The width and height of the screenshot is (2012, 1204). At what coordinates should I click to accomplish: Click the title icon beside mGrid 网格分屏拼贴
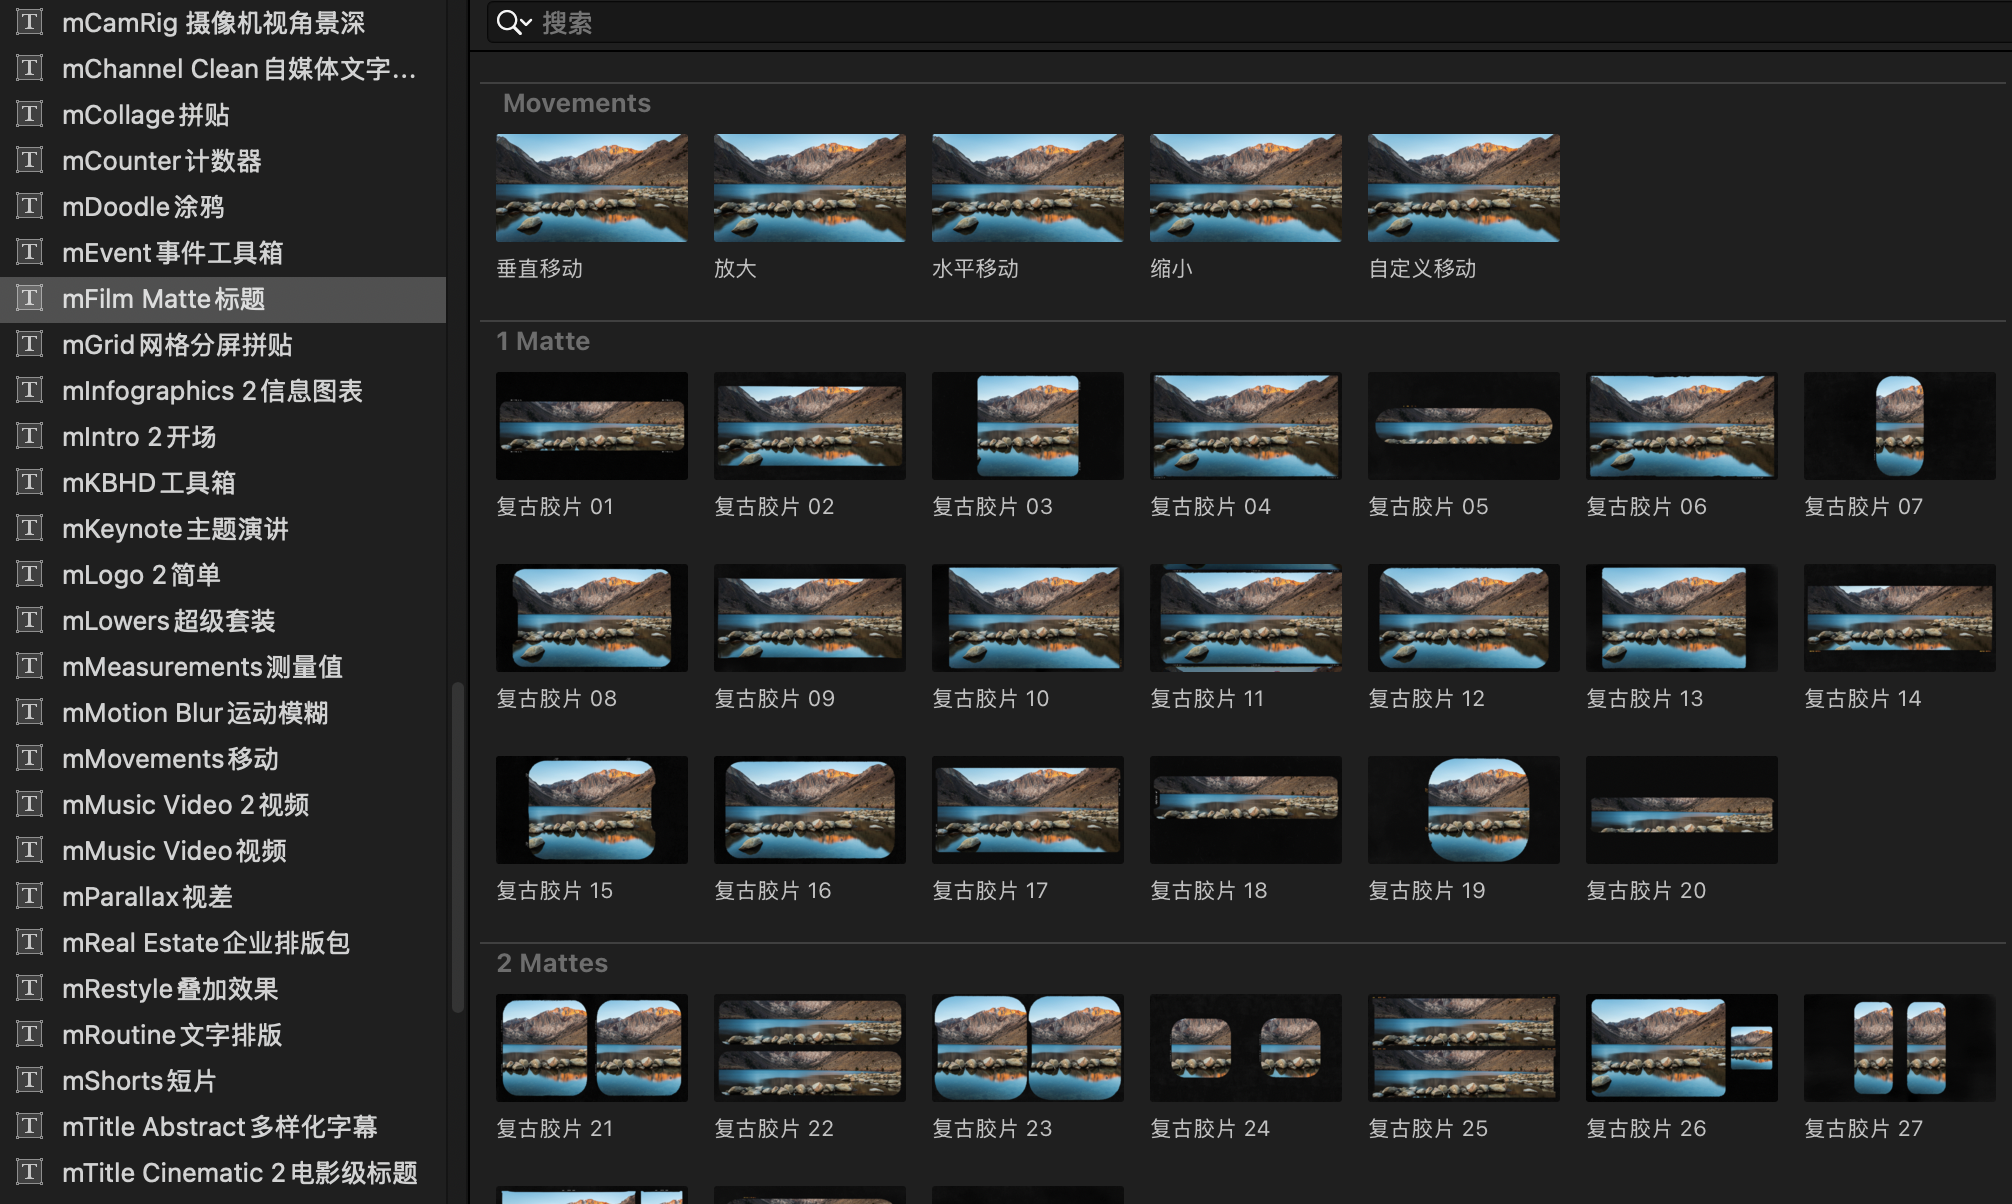[x=30, y=344]
